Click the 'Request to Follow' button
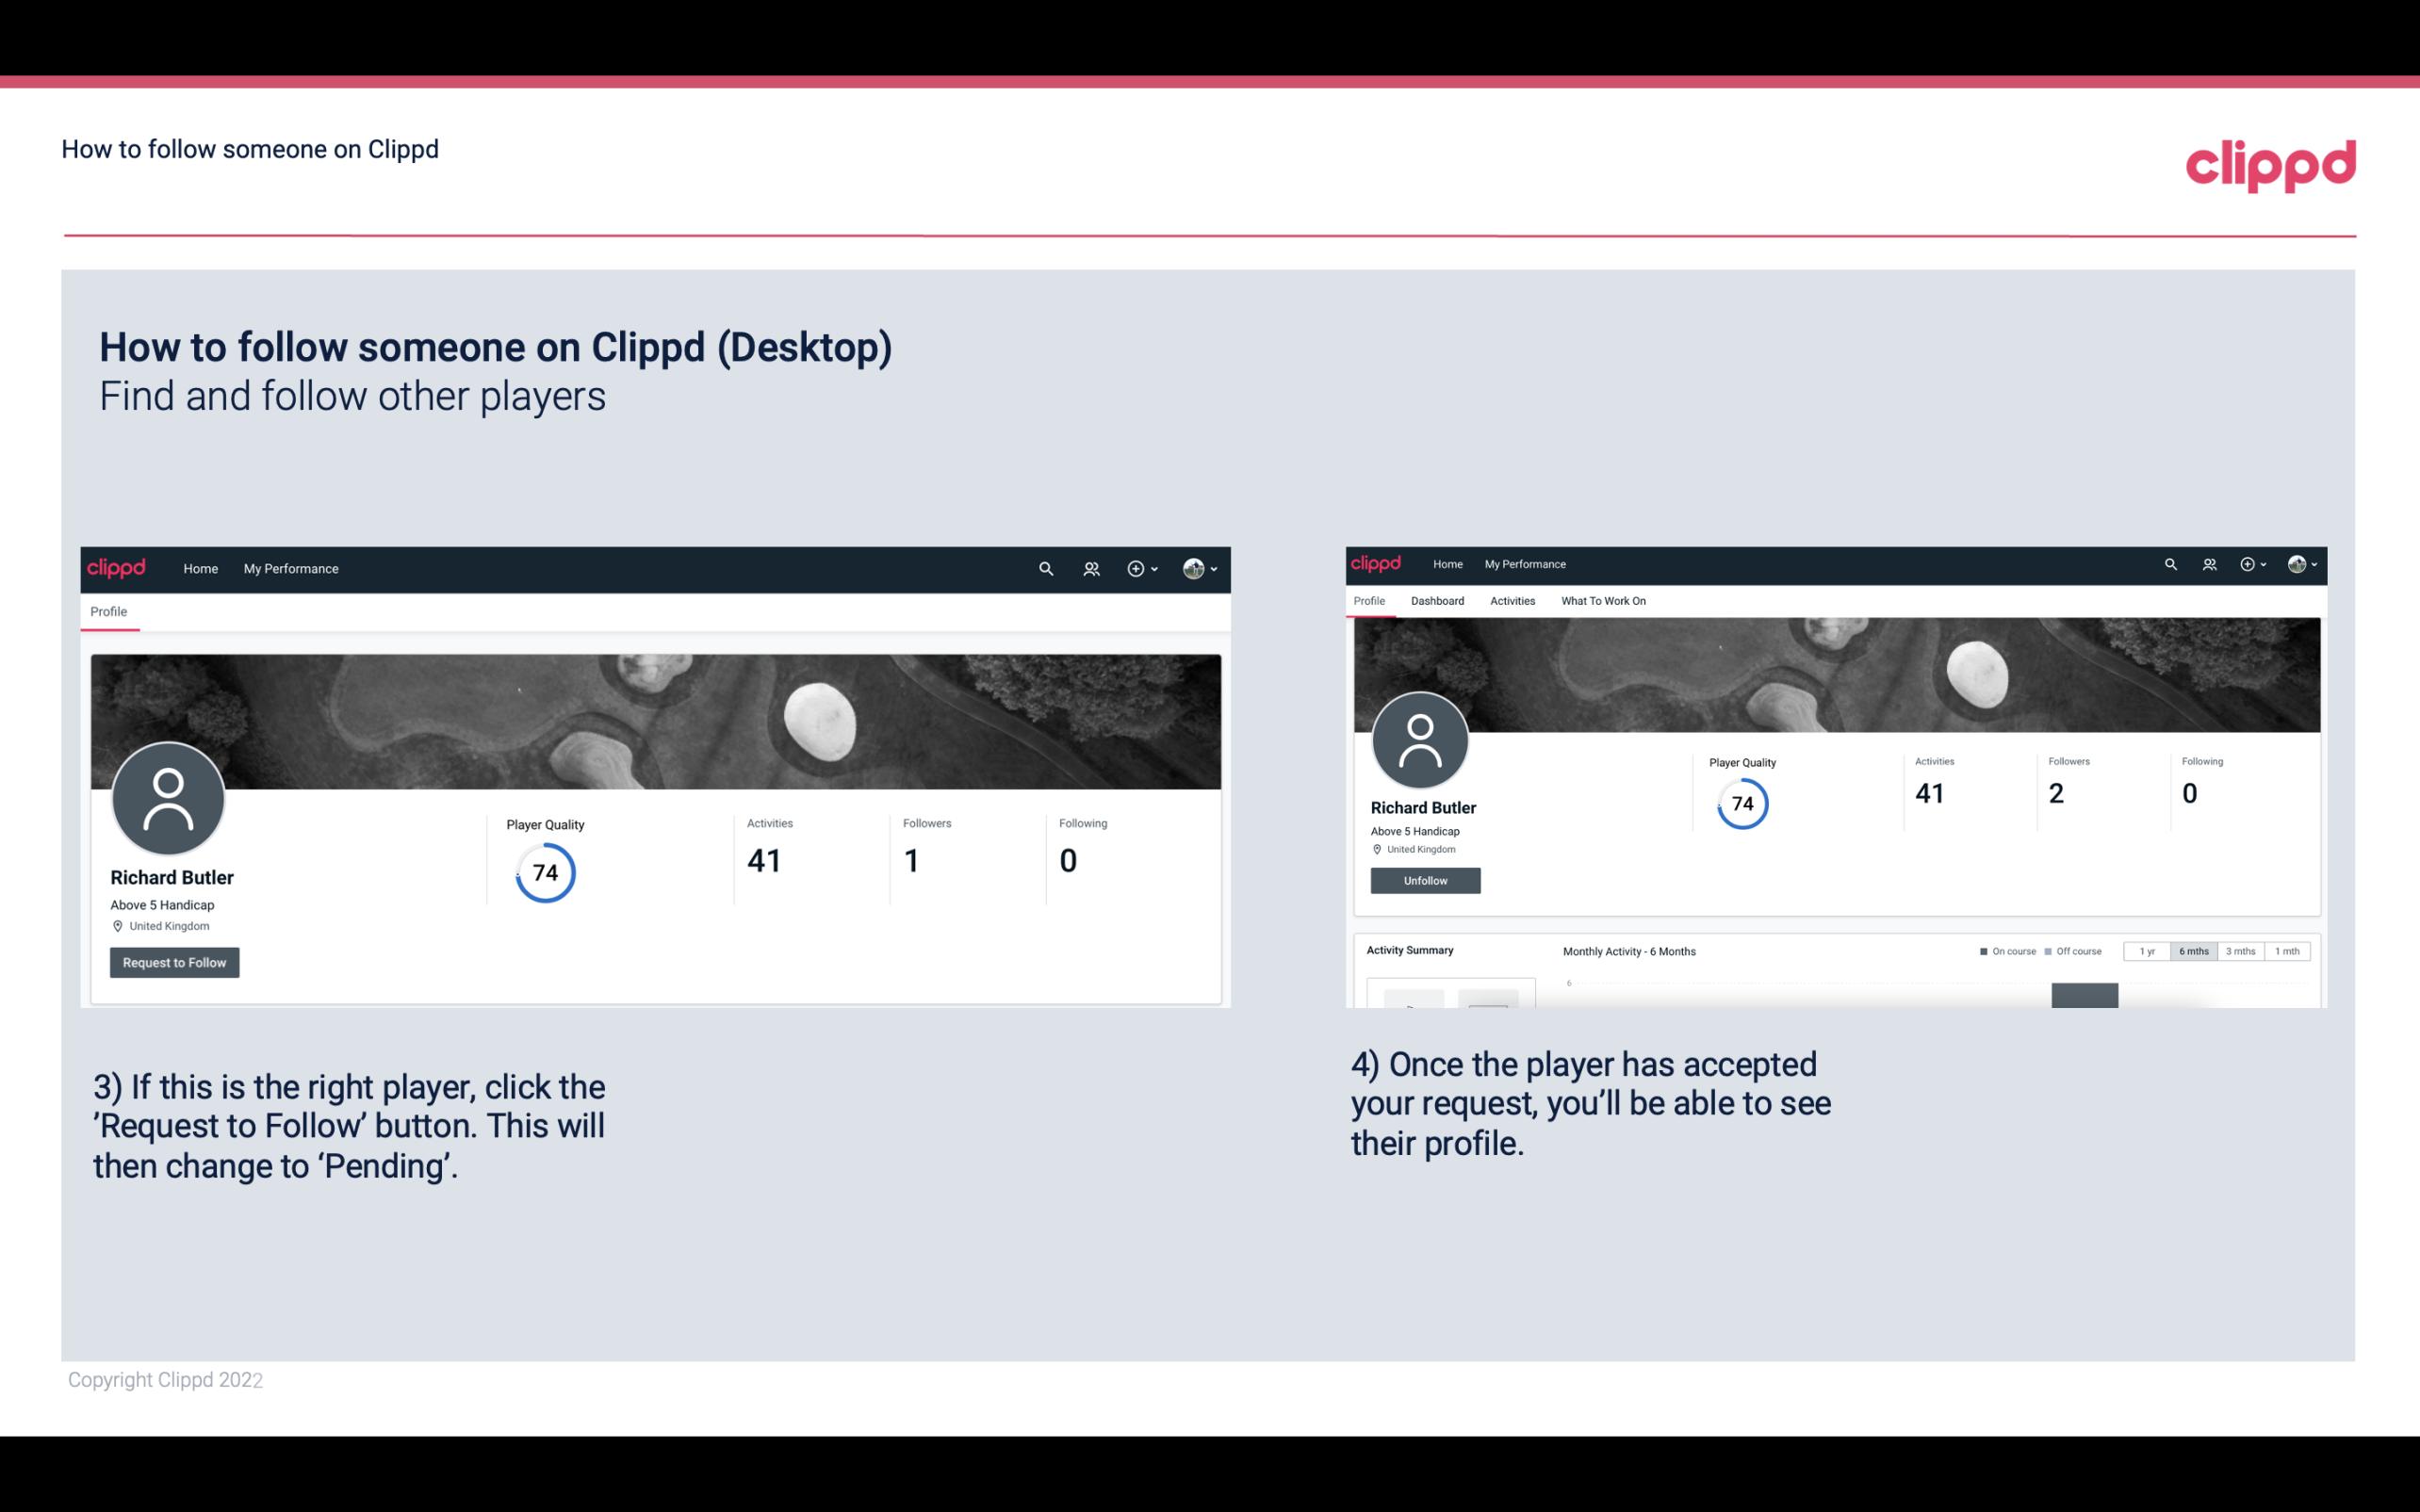2420x1512 pixels. click(174, 962)
